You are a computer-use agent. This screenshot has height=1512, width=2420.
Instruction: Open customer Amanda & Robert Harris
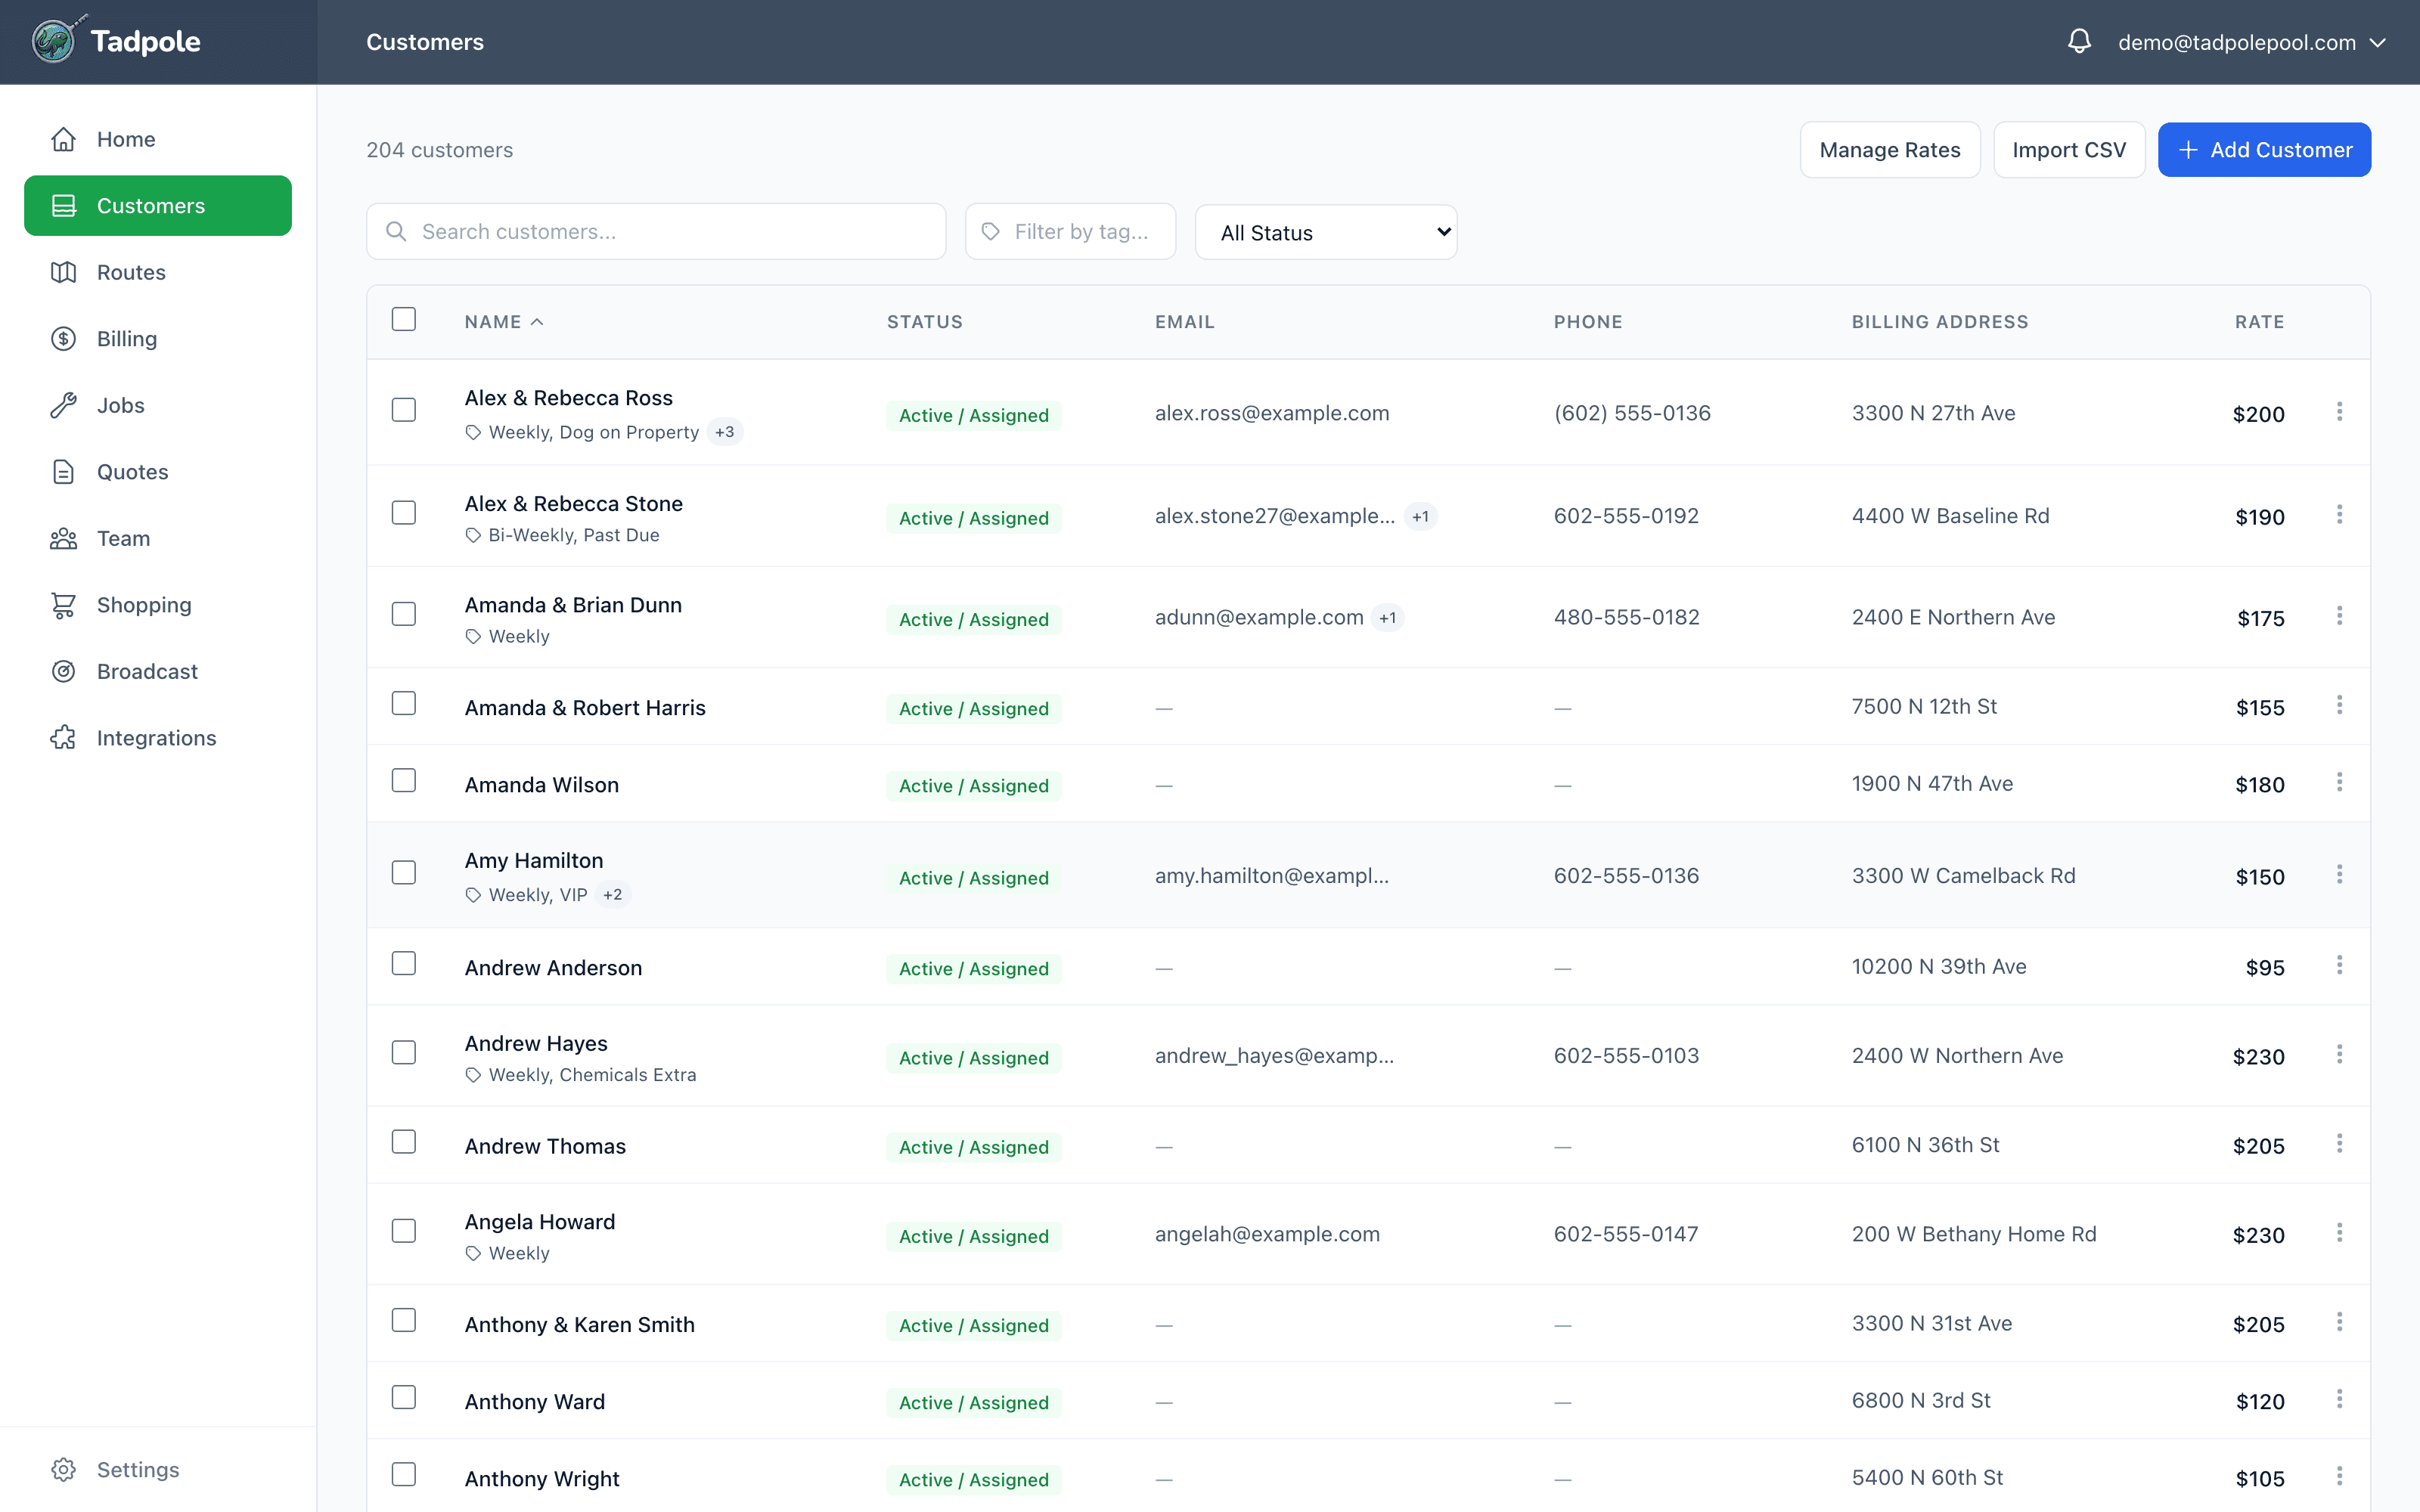point(585,708)
